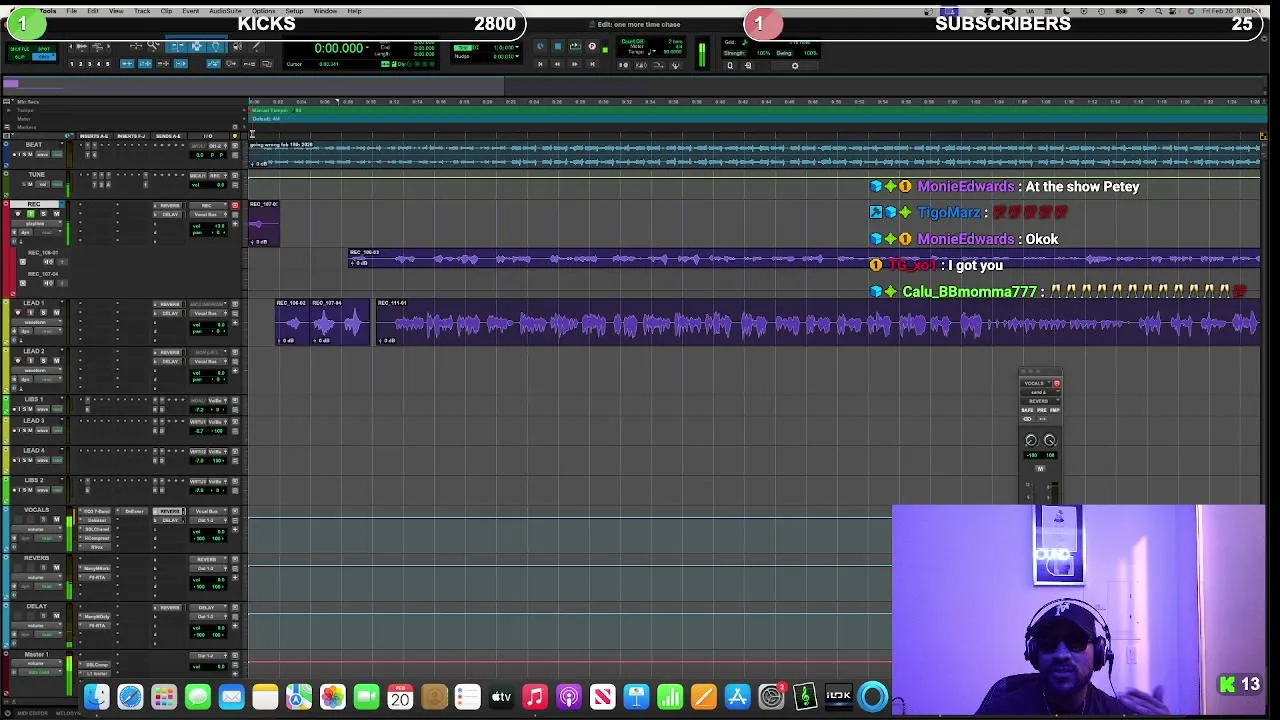
Task: Toggle Grid edit mode
Action: [44, 57]
